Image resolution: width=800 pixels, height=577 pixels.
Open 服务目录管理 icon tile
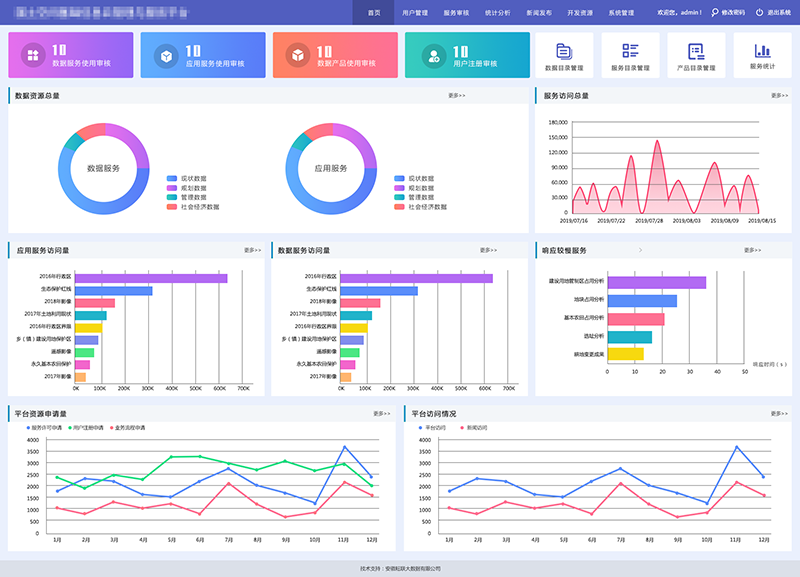pyautogui.click(x=630, y=55)
